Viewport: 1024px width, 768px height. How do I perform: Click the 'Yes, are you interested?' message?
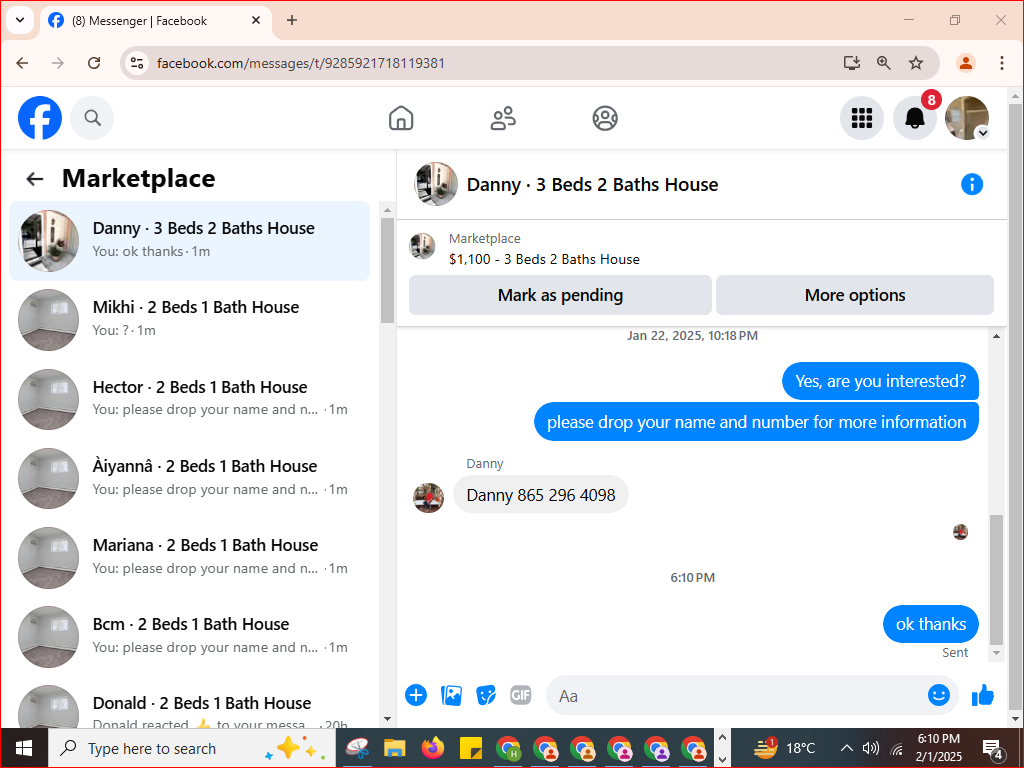[880, 381]
